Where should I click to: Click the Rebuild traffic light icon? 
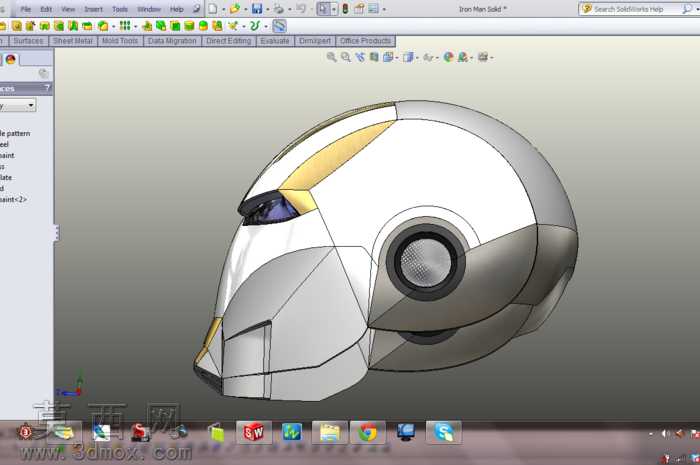[x=345, y=8]
